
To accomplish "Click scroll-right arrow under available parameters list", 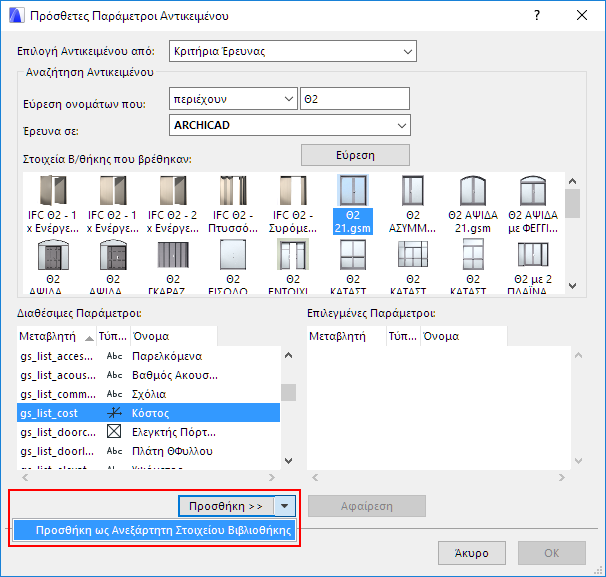I will tap(272, 477).
